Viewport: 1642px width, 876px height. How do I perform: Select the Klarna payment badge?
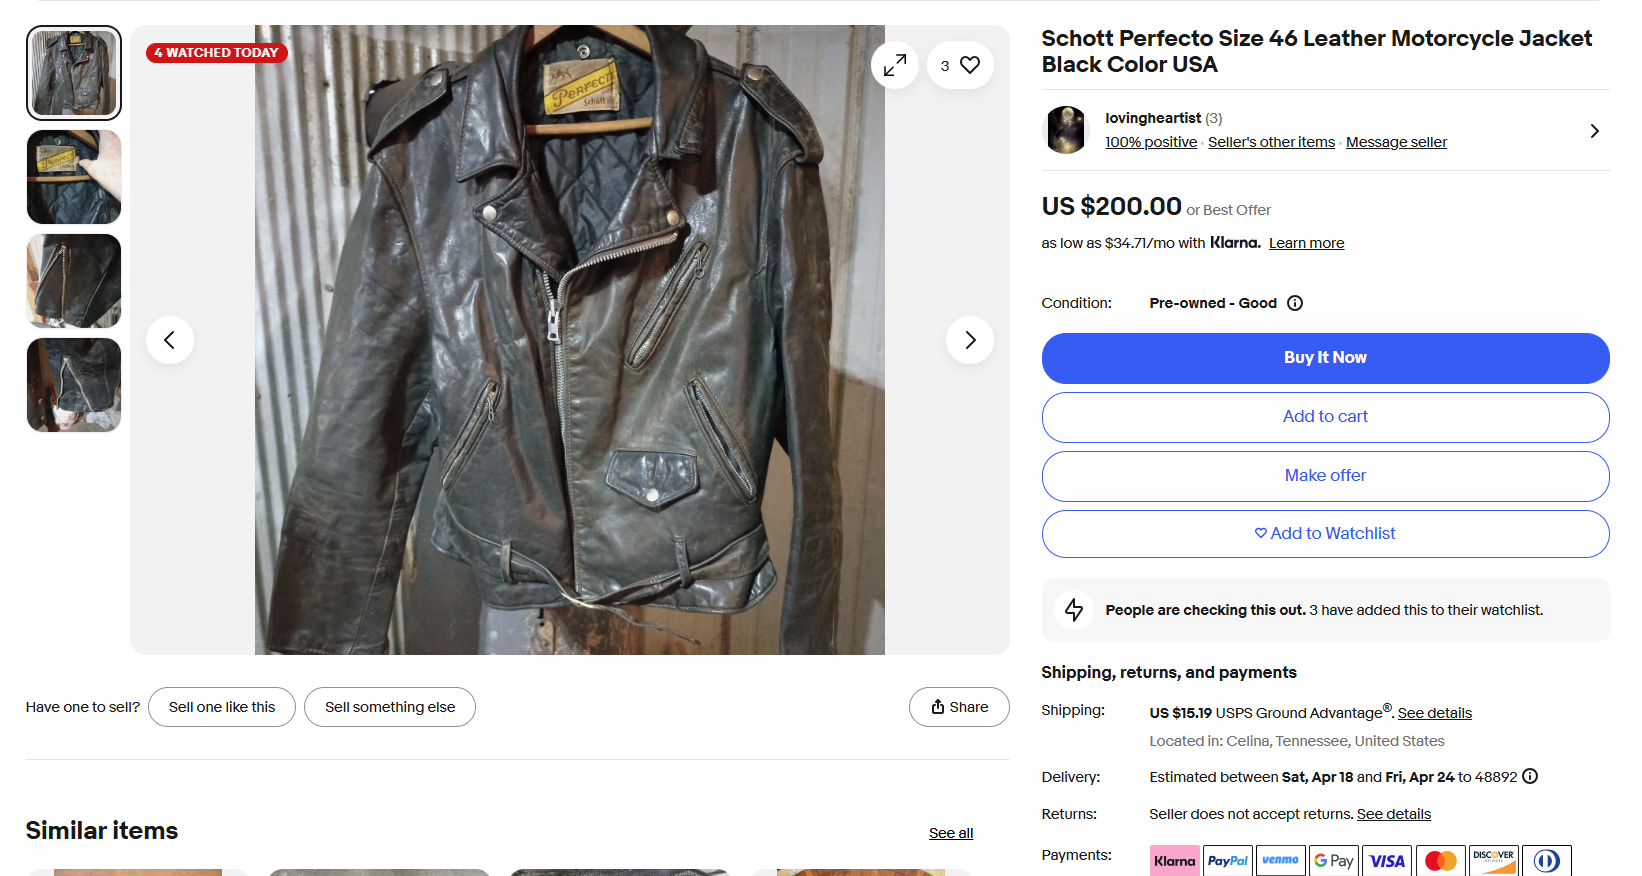pyautogui.click(x=1174, y=861)
